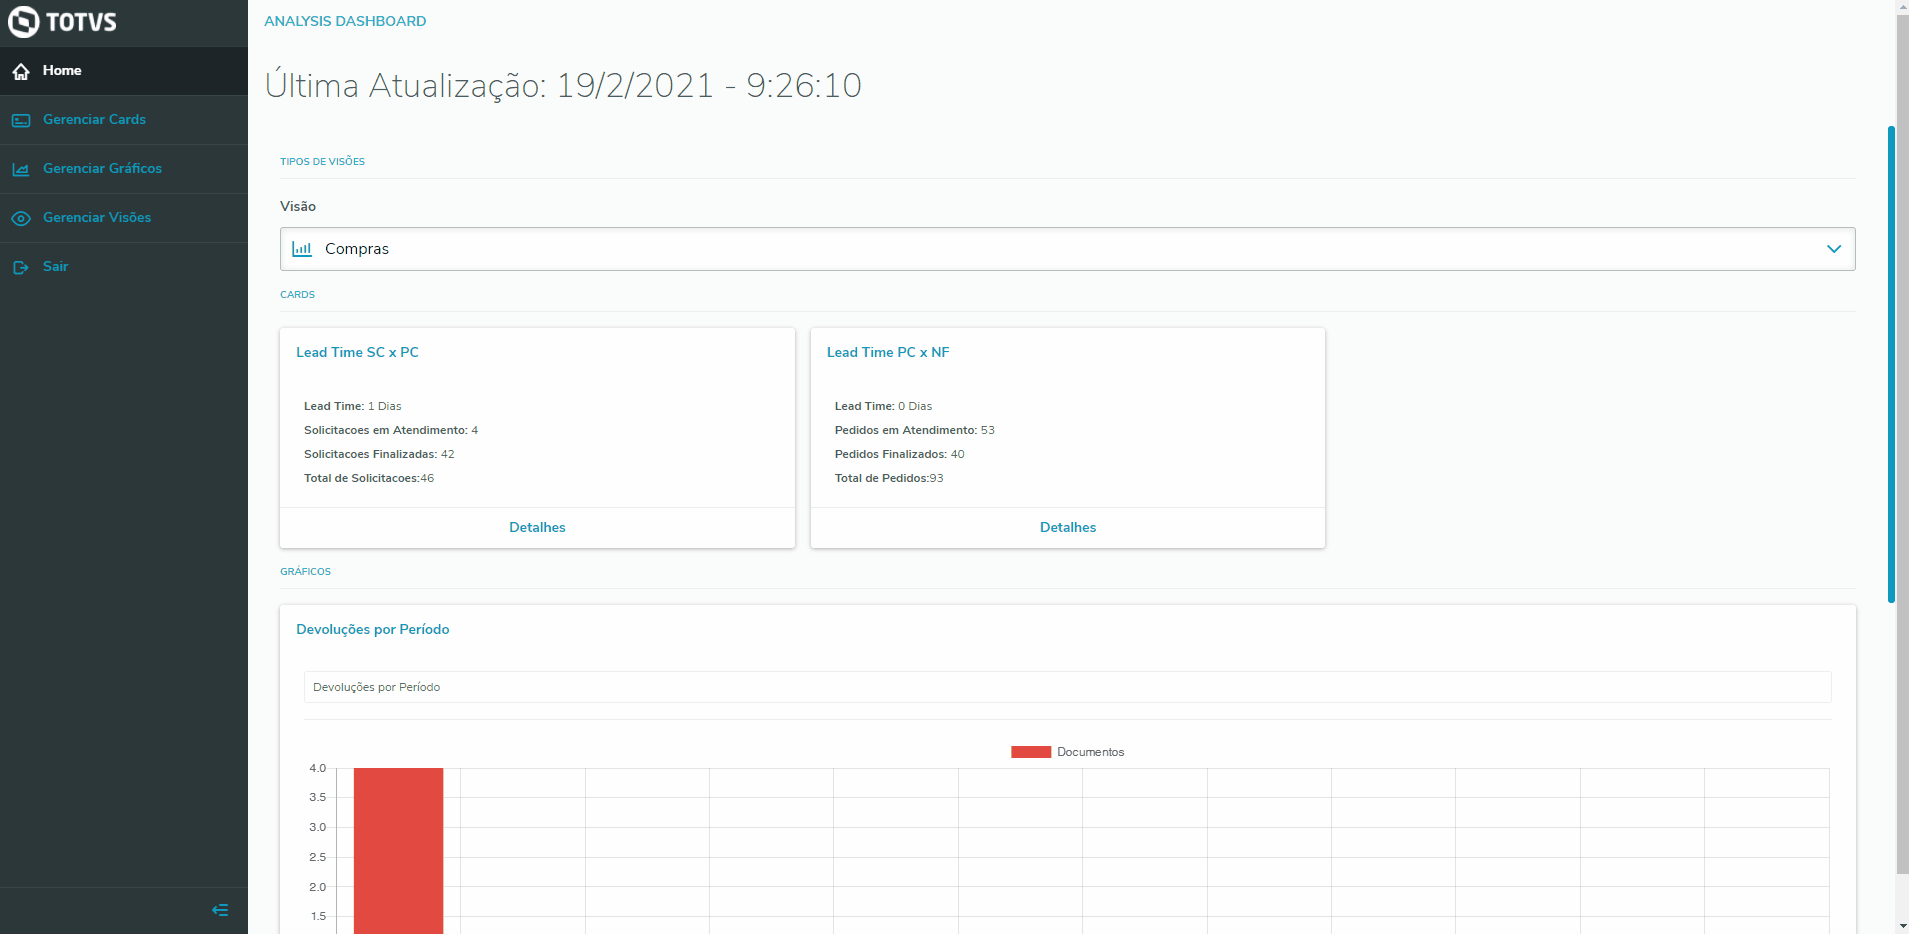Open the Home menu item

click(x=124, y=71)
